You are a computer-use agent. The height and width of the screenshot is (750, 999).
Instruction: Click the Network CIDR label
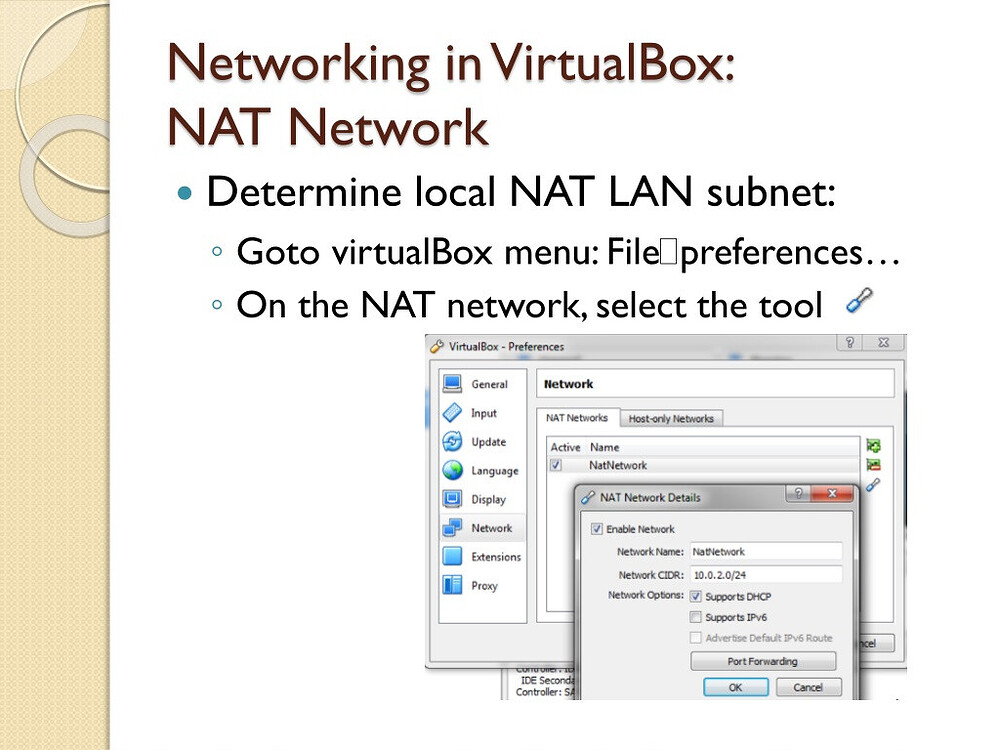click(x=651, y=575)
